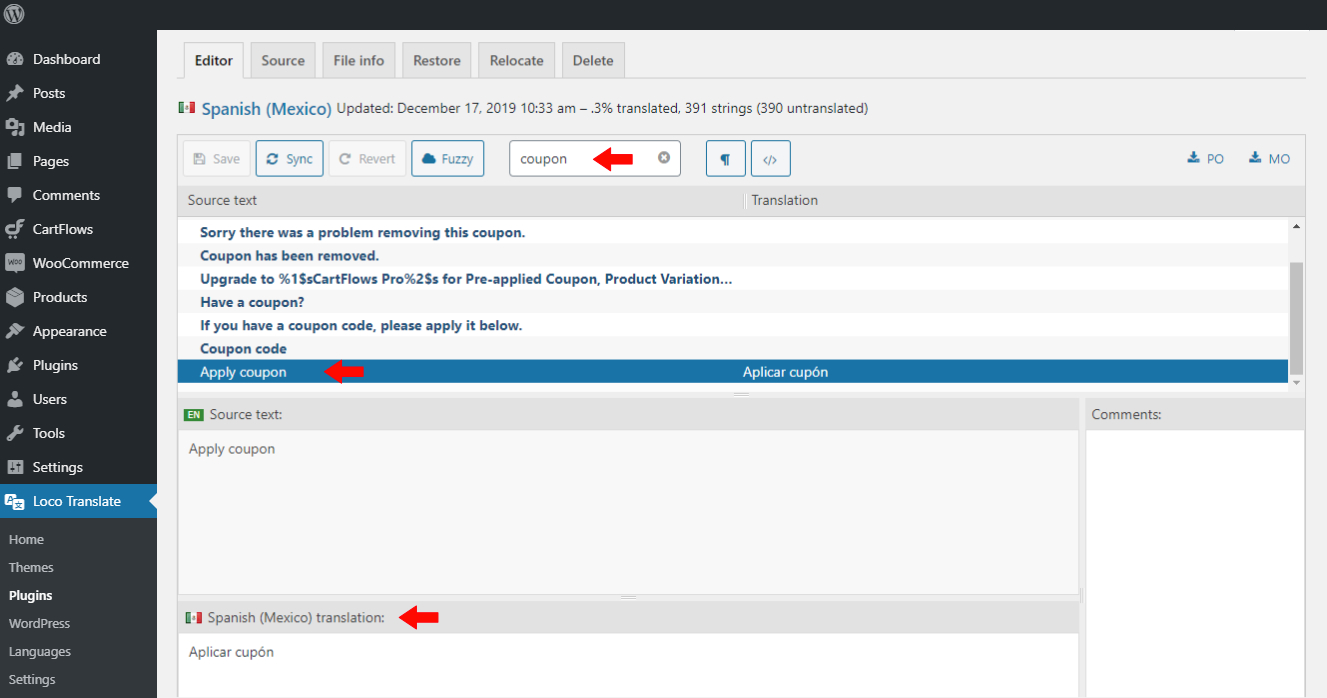The height and width of the screenshot is (698, 1327).
Task: Click the Fuzzy cloud button
Action: coord(447,159)
